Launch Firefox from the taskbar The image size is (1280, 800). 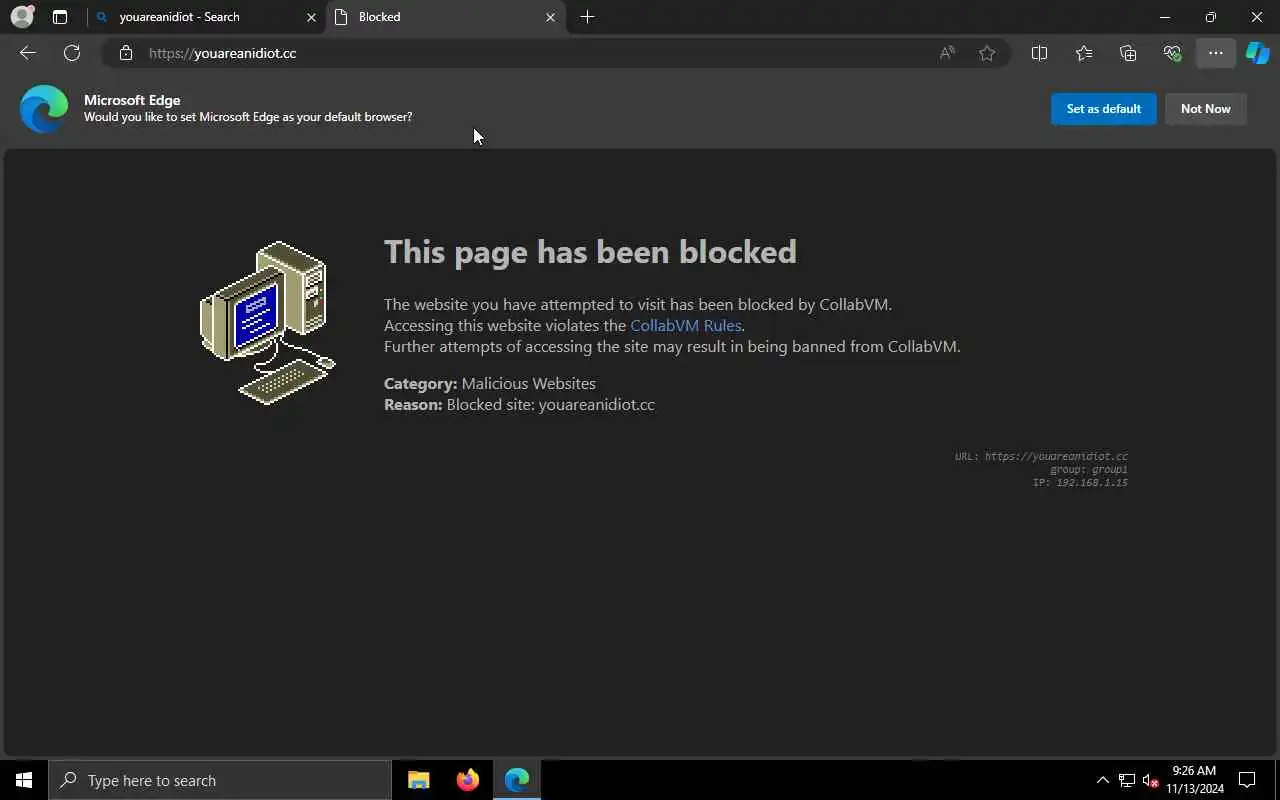click(468, 780)
